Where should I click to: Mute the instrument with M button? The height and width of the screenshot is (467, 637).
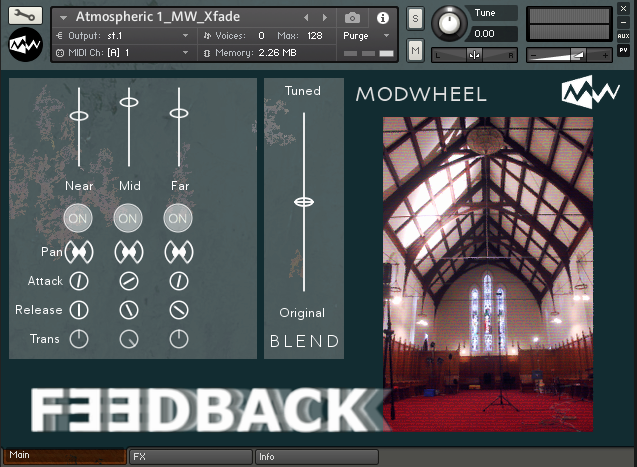coord(415,51)
